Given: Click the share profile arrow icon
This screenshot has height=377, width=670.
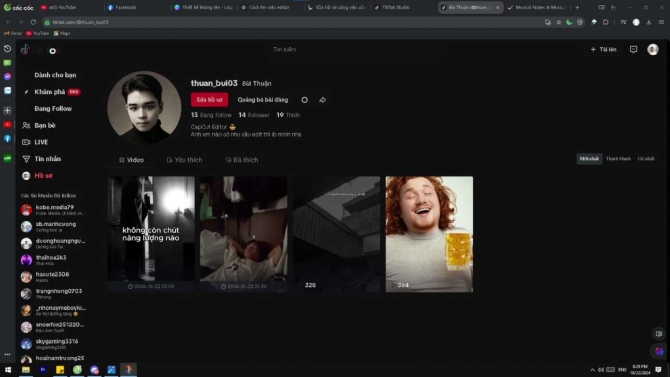Looking at the screenshot, I should [x=323, y=100].
